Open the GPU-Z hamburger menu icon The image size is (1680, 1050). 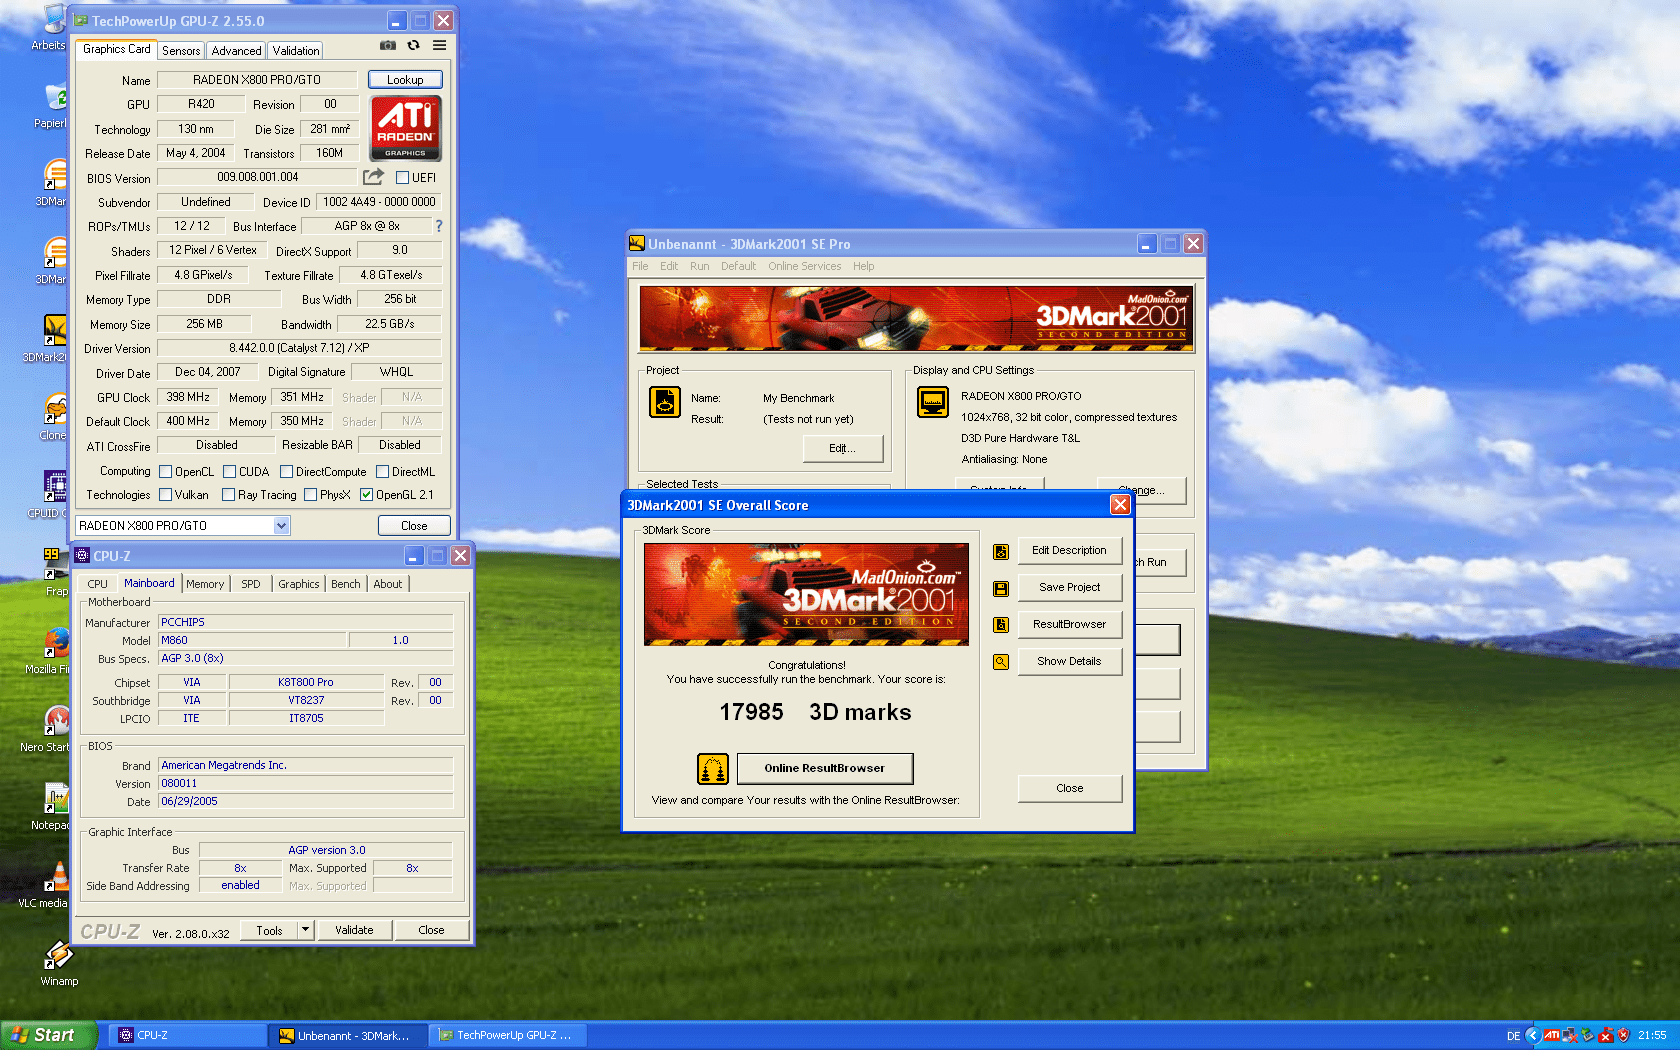(439, 46)
